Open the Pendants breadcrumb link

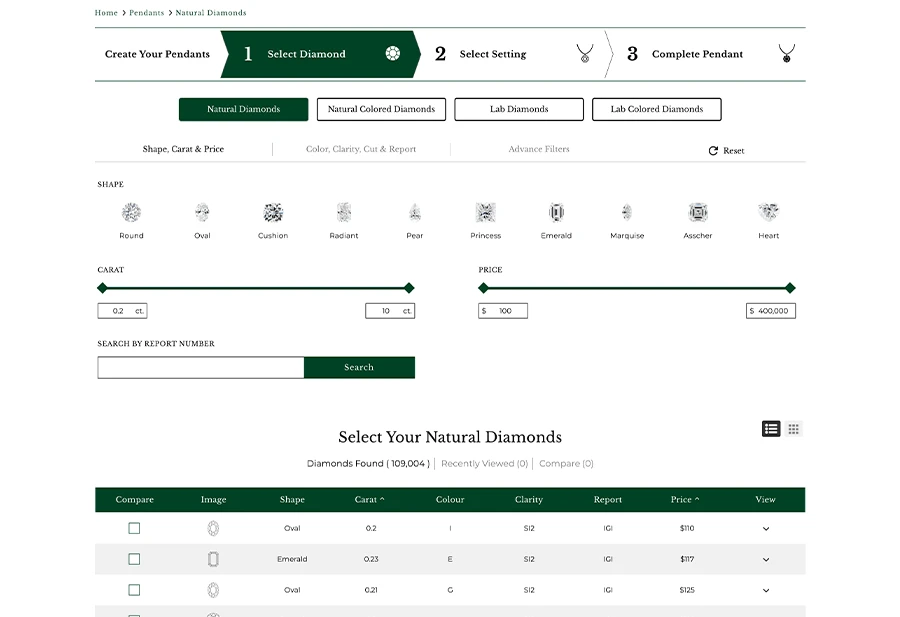[146, 13]
